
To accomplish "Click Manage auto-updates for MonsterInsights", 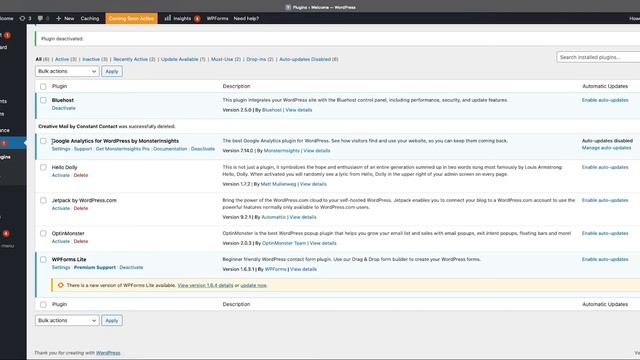I will click(606, 148).
